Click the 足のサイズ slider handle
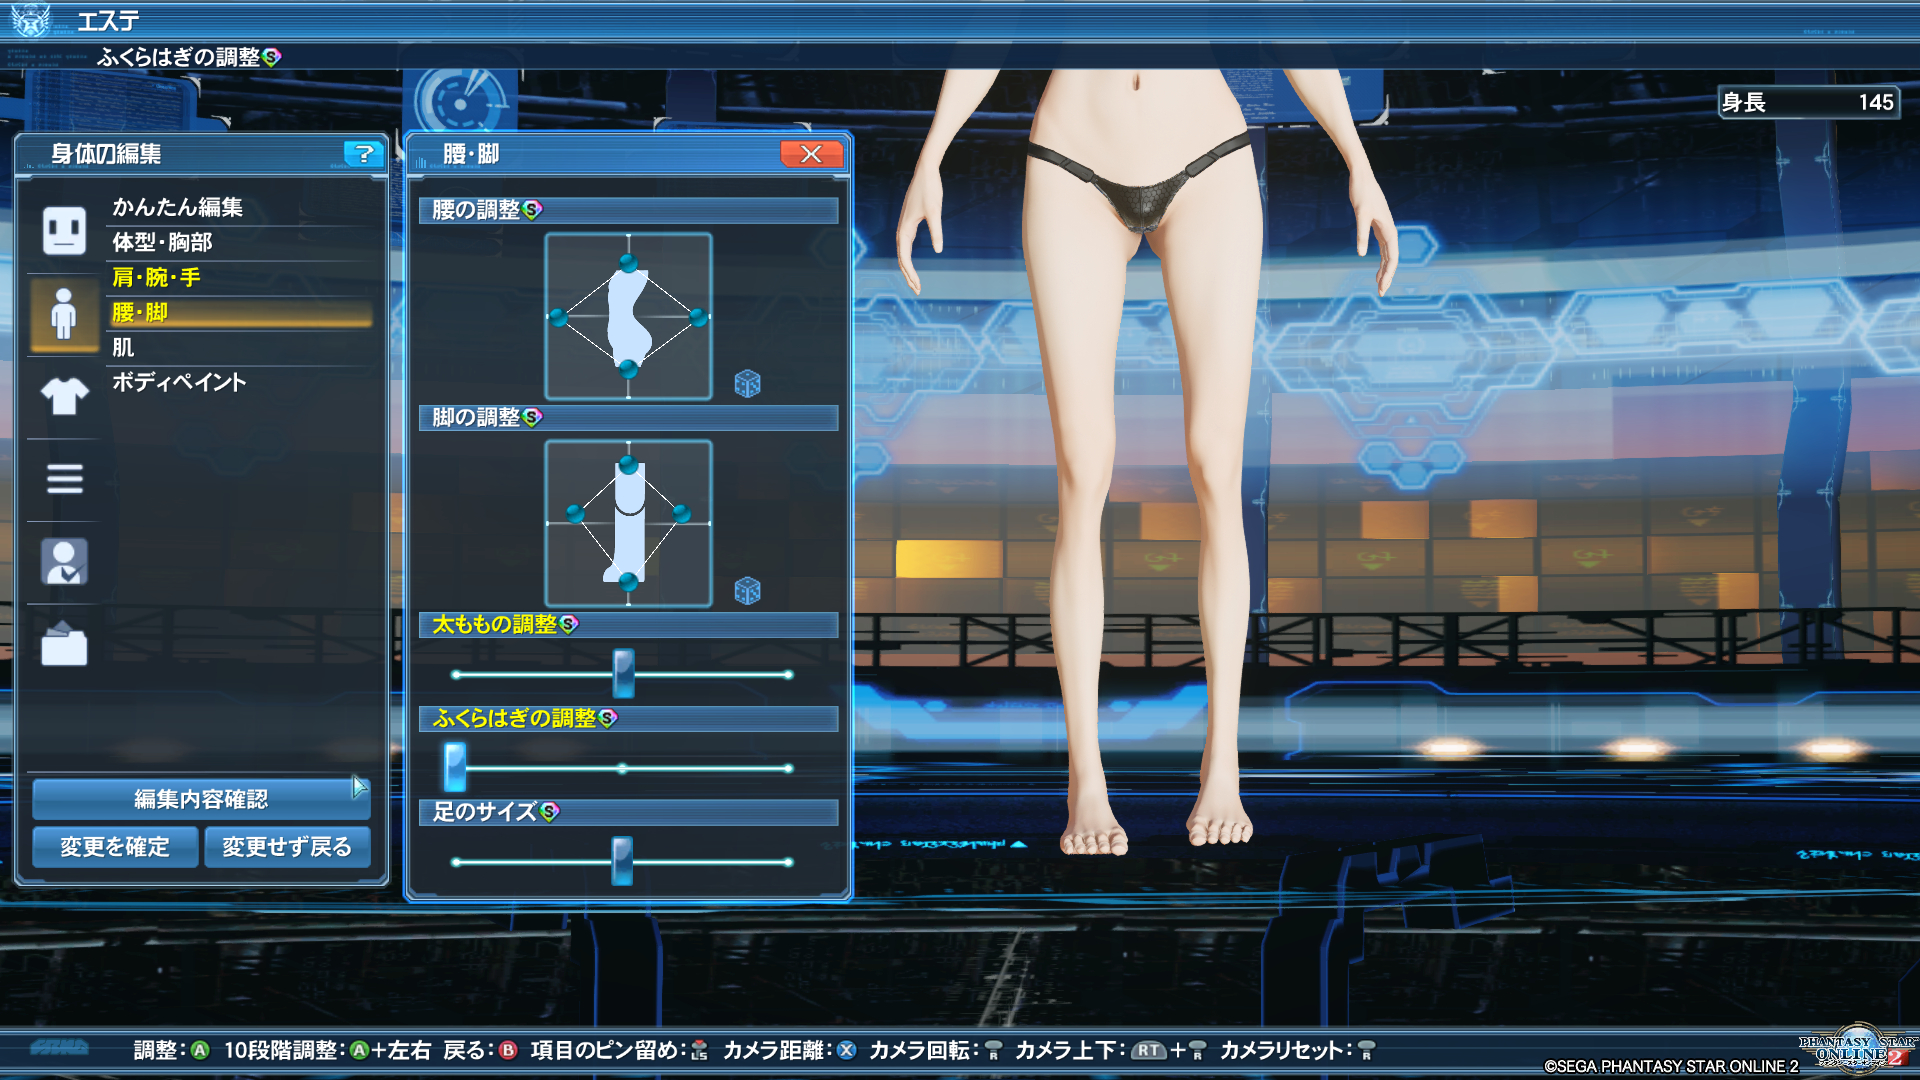Image resolution: width=1920 pixels, height=1080 pixels. click(x=622, y=860)
